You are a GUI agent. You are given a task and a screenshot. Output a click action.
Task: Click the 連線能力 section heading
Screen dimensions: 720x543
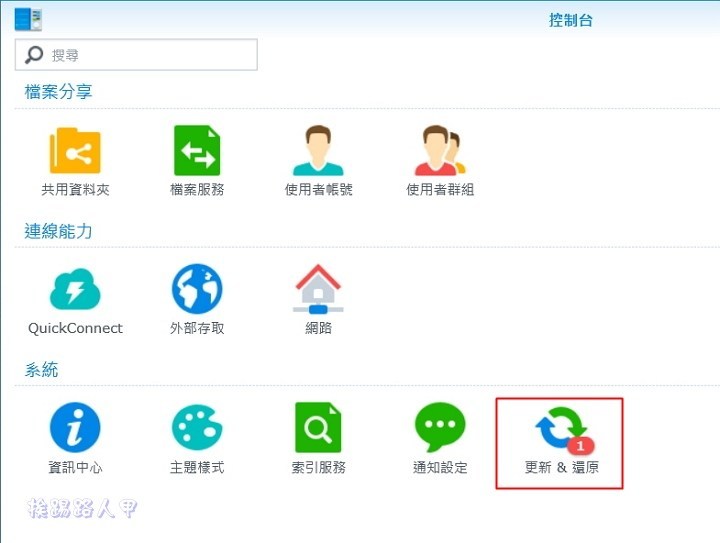click(x=58, y=231)
